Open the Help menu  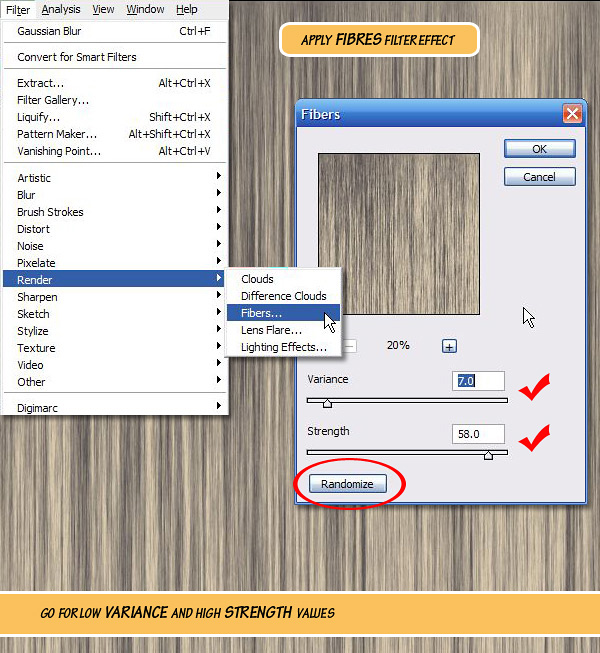pos(187,9)
